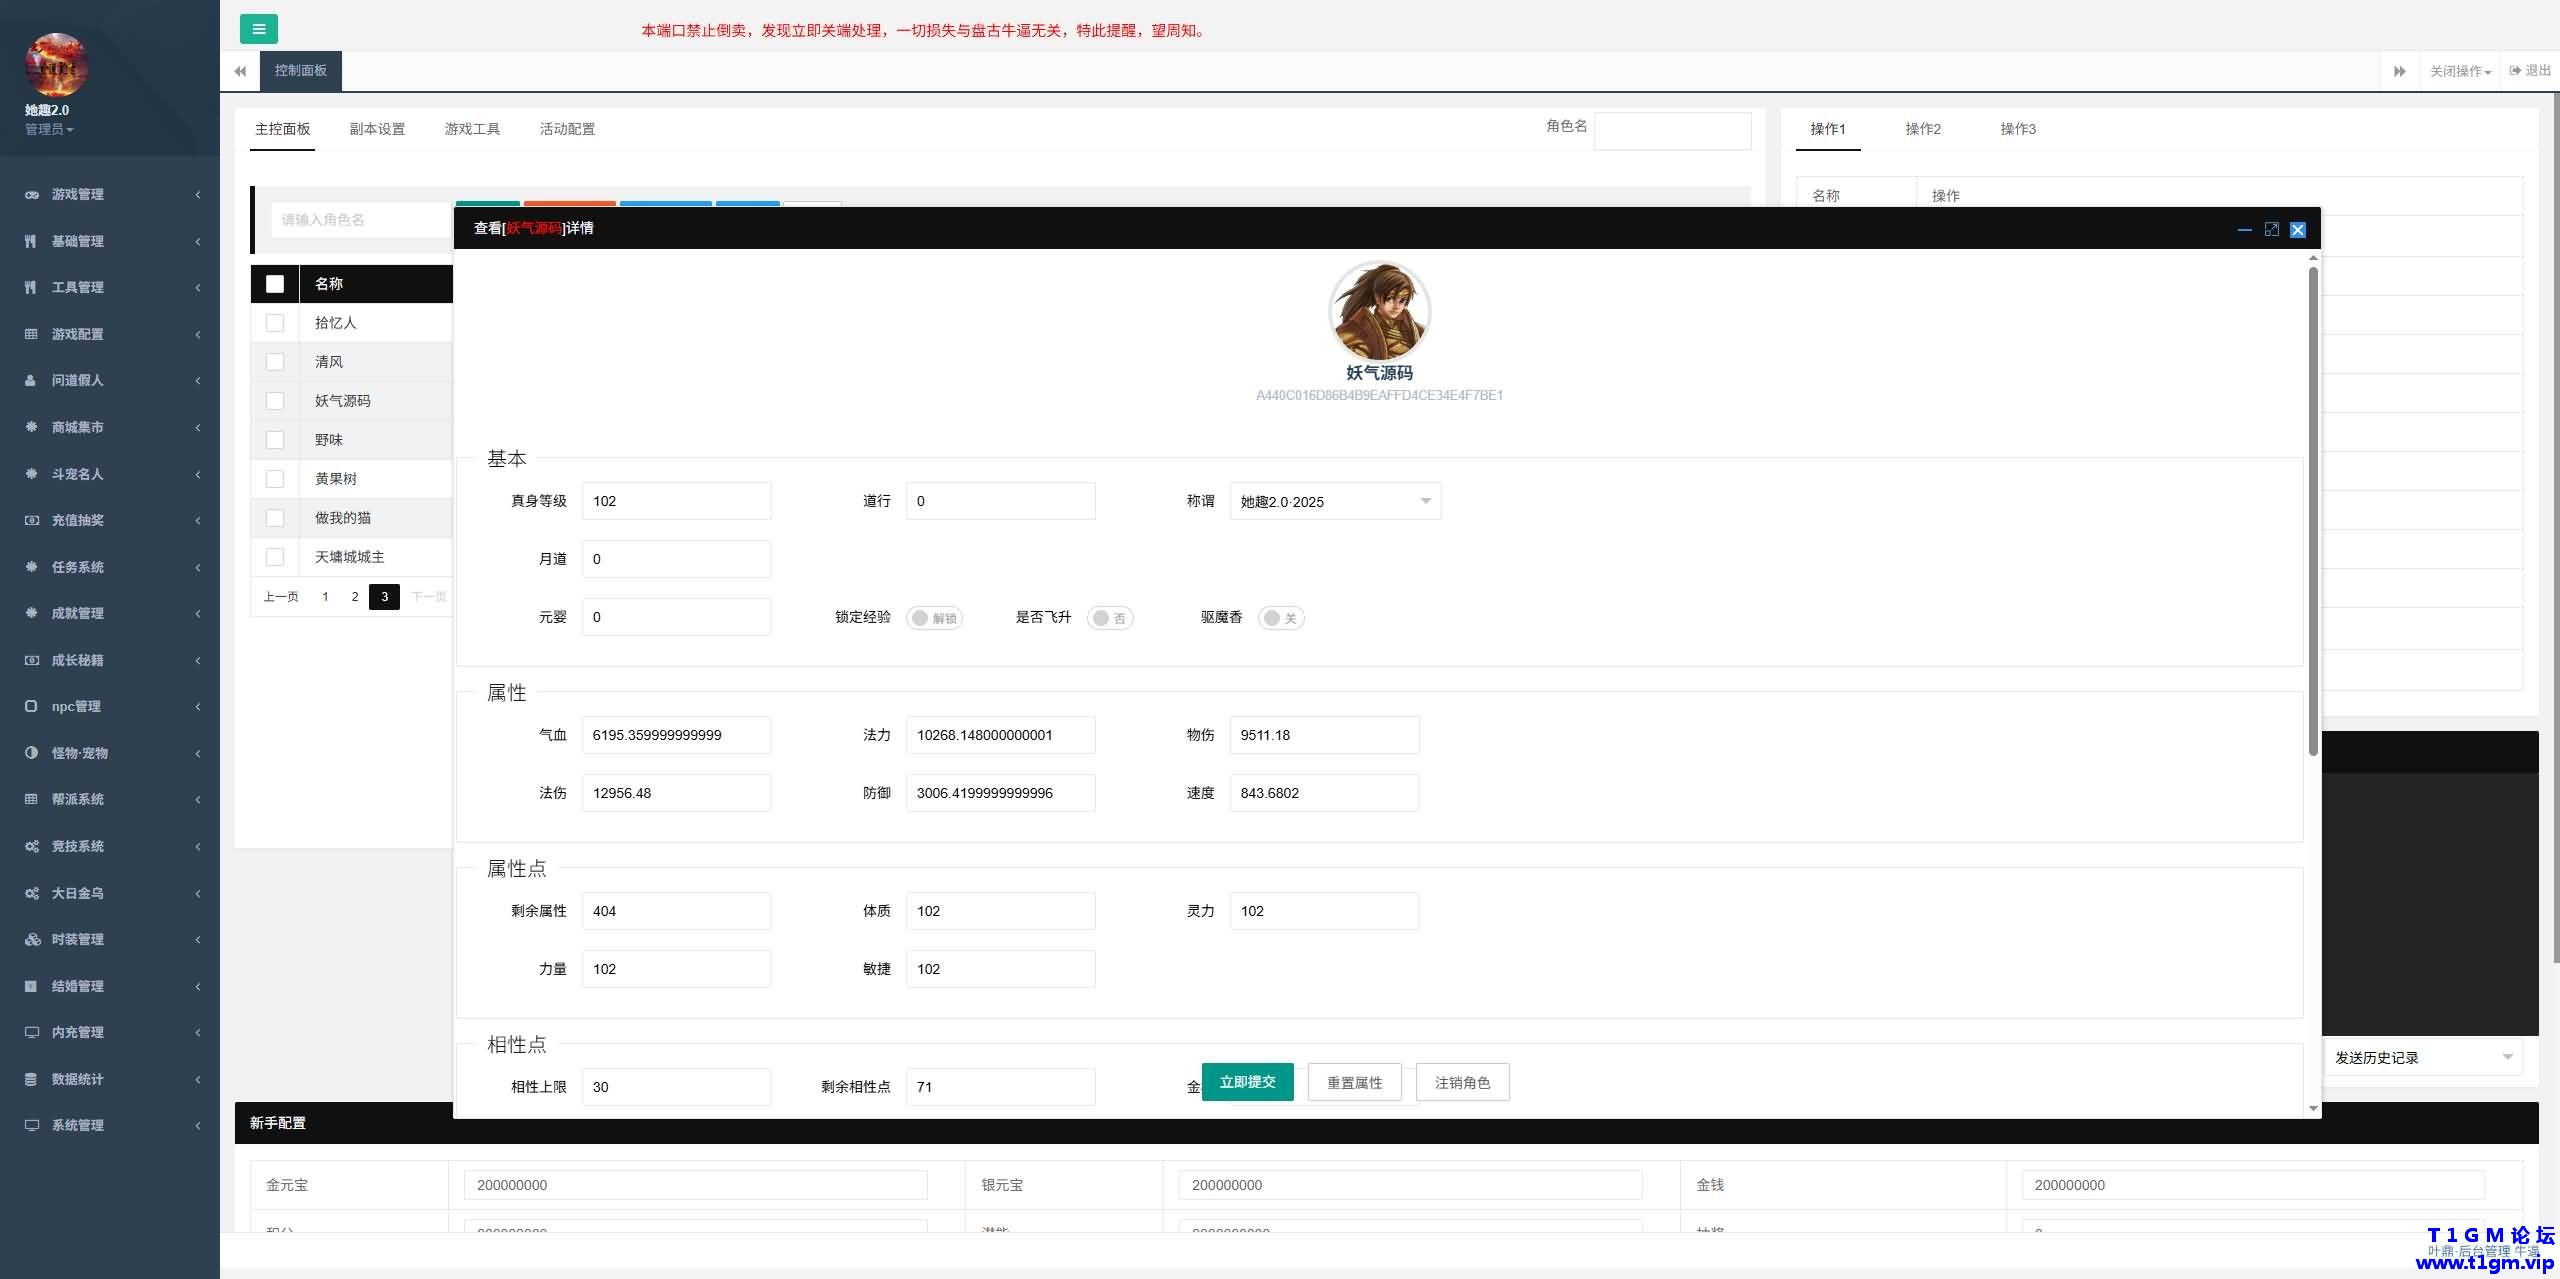Click the icon beside 工具管理
The width and height of the screenshot is (2560, 1279).
click(x=31, y=287)
